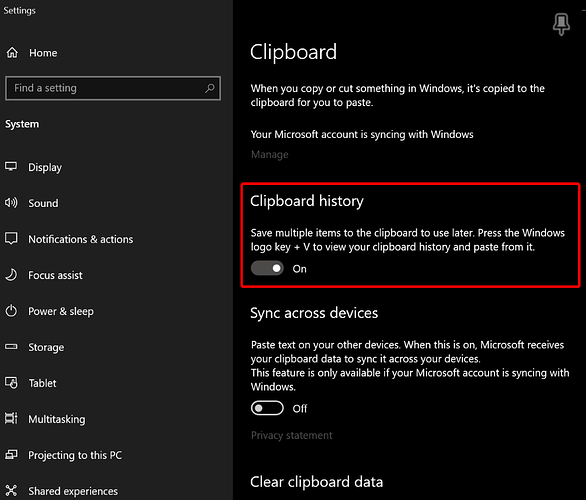Click the Home house icon
The height and width of the screenshot is (500, 586).
(x=12, y=53)
